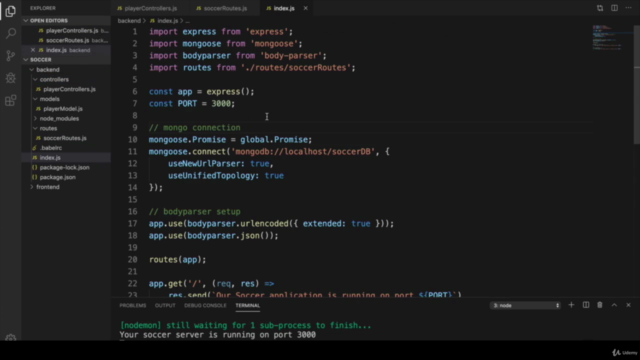Open the Debug Console panel tab
The width and height of the screenshot is (640, 360).
point(205,305)
